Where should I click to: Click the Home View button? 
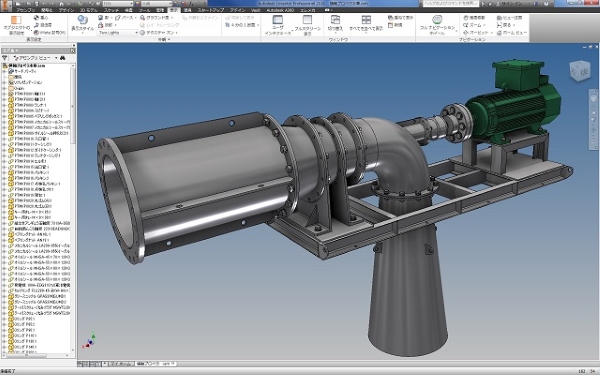tap(512, 33)
